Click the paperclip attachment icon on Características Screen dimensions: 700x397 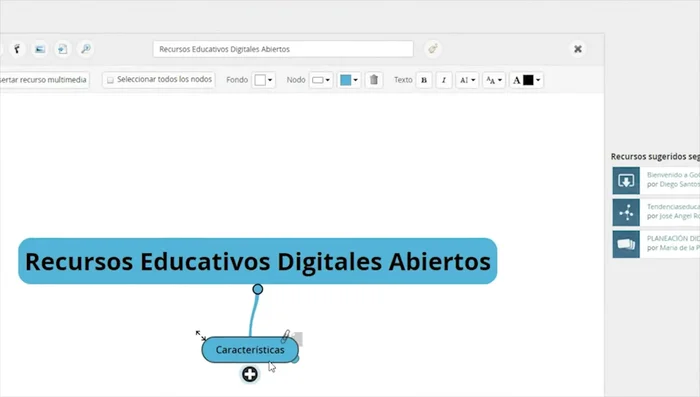coord(285,336)
